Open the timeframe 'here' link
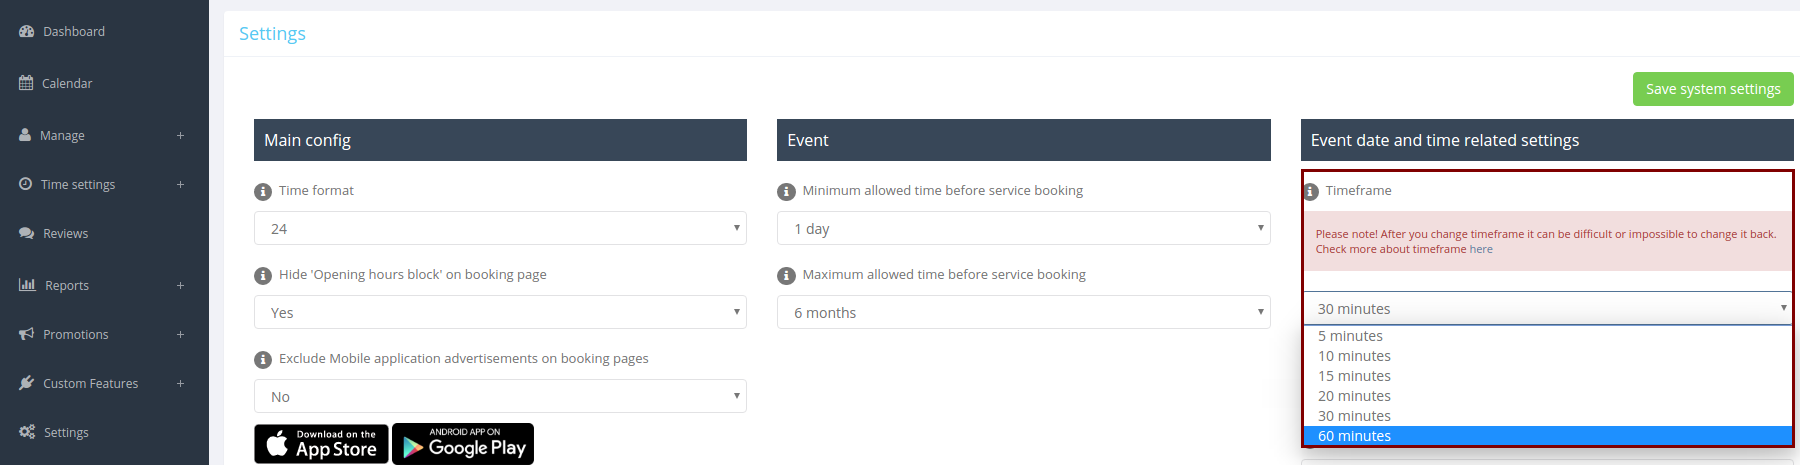 tap(1481, 250)
